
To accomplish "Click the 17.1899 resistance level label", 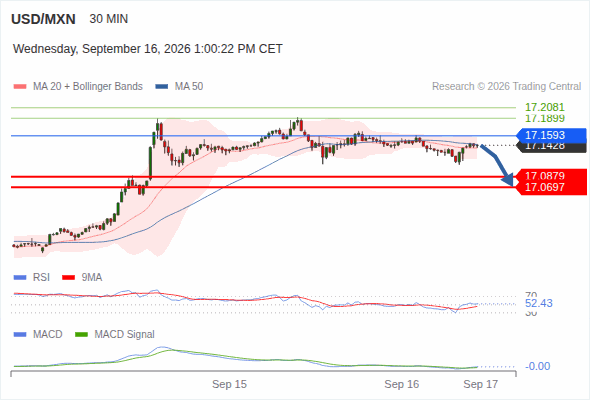I will pos(545,118).
